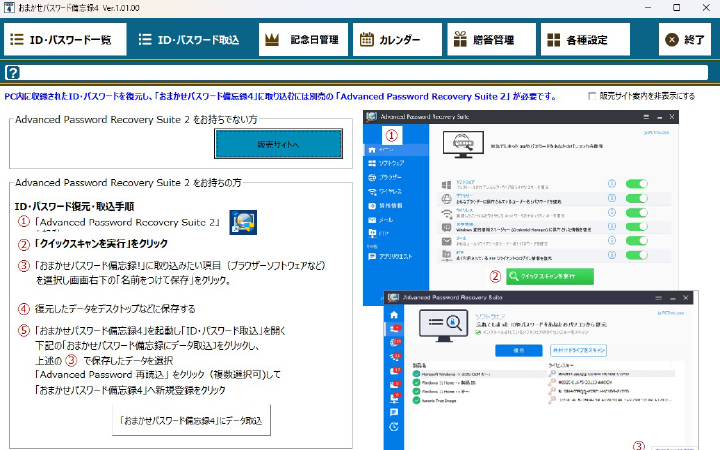Select 資格情報 in Recovery Suite home illustration sidebar
Image resolution: width=720 pixels, height=450 pixels.
pos(396,206)
